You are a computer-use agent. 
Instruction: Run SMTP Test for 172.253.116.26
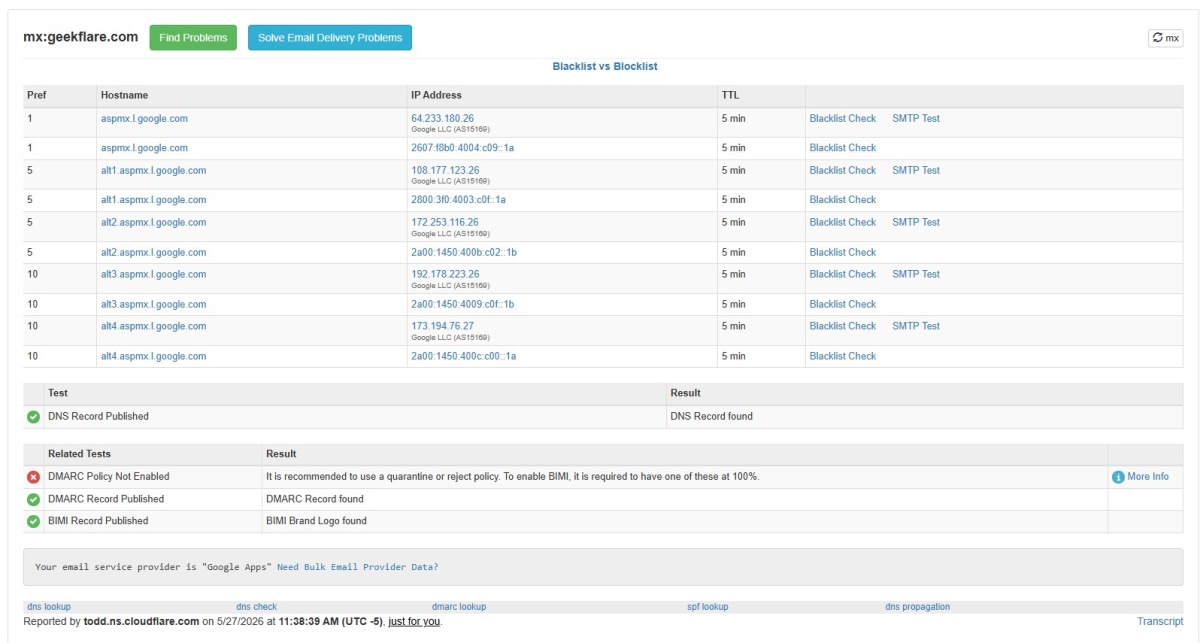click(916, 223)
